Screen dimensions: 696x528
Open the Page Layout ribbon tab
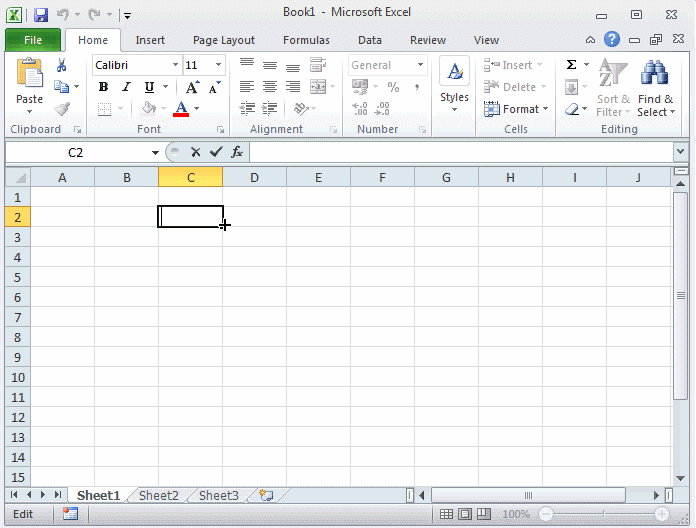223,40
